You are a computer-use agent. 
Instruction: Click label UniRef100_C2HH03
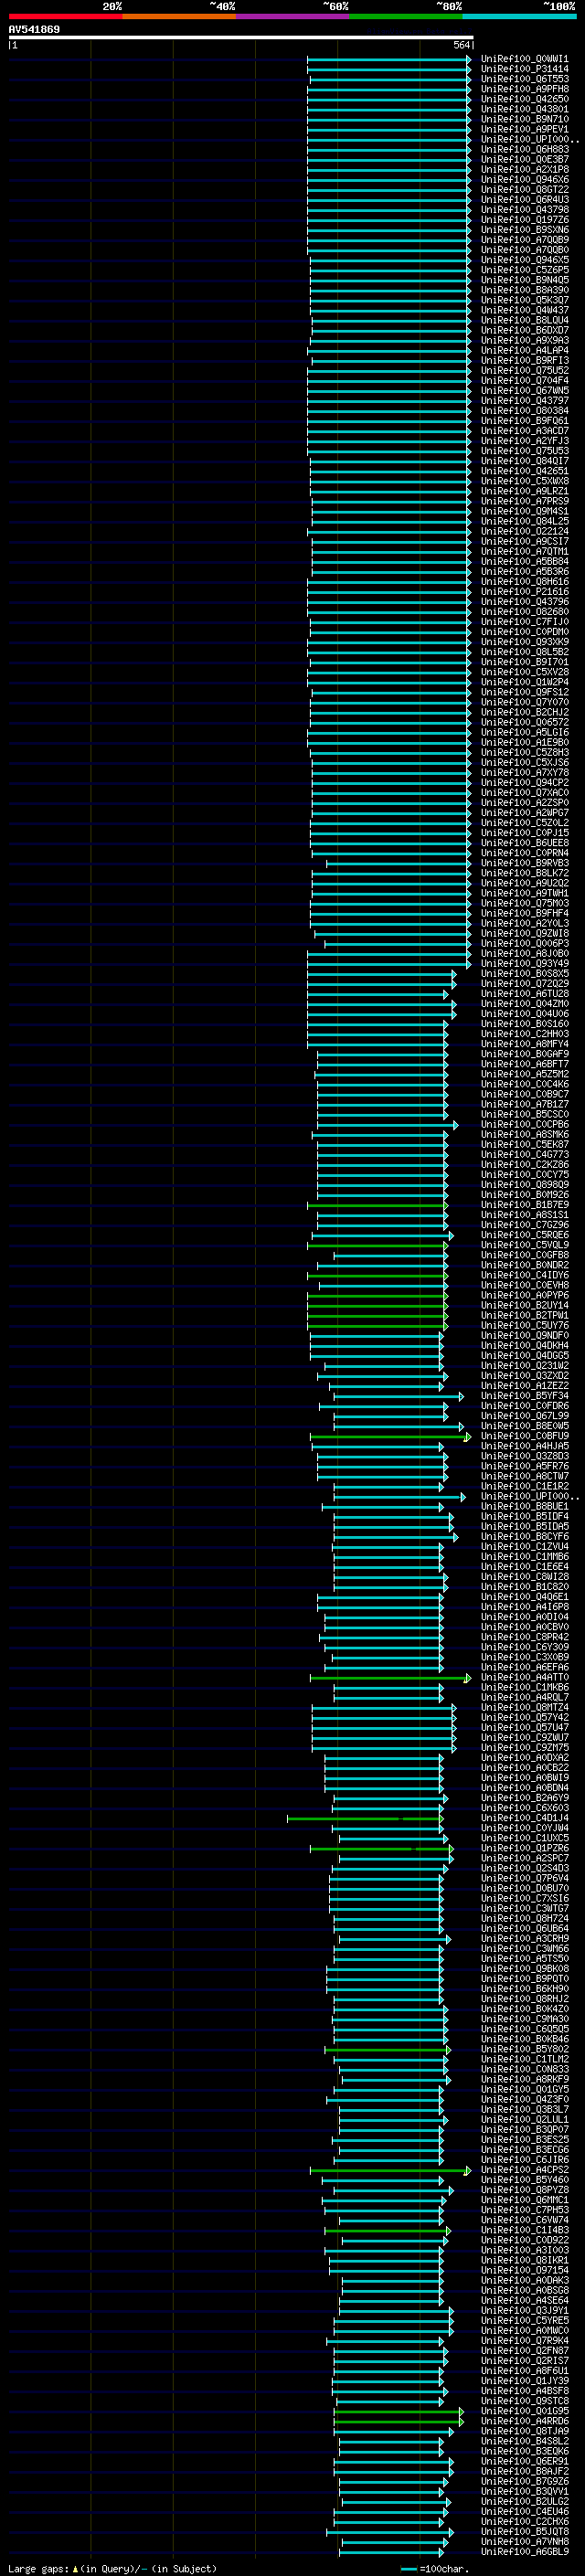point(524,1034)
